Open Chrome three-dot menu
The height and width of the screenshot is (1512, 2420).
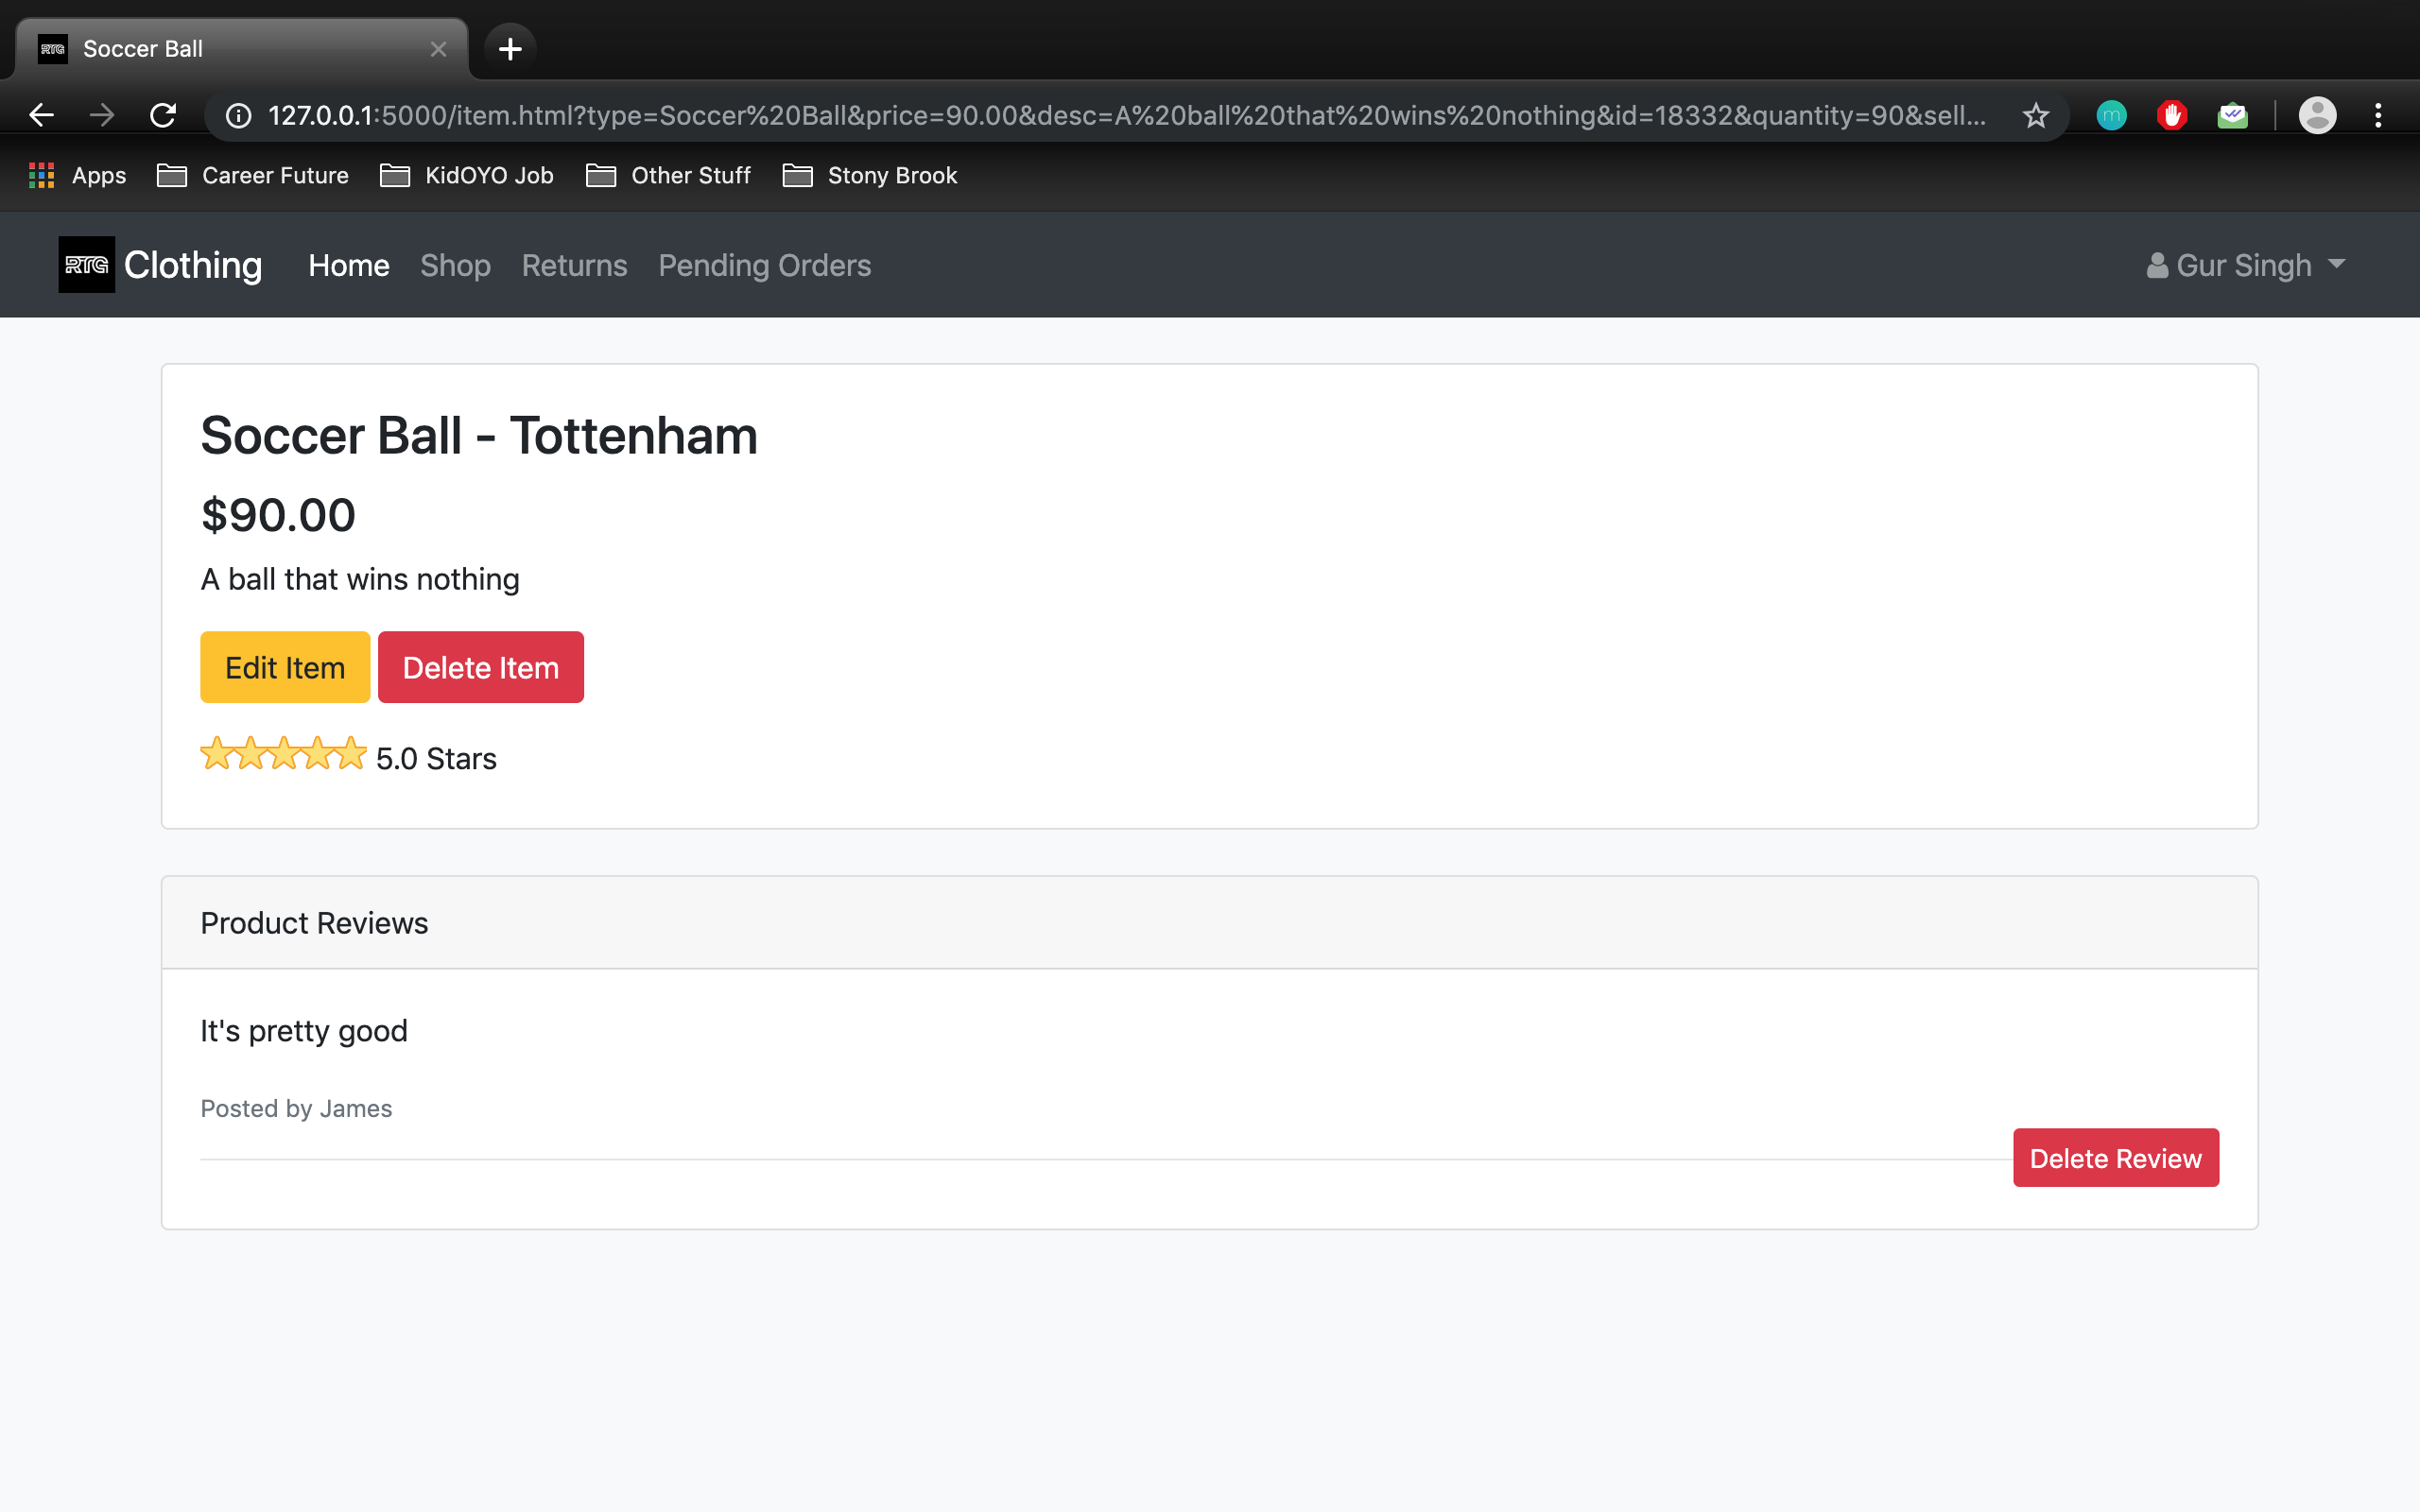point(2378,115)
